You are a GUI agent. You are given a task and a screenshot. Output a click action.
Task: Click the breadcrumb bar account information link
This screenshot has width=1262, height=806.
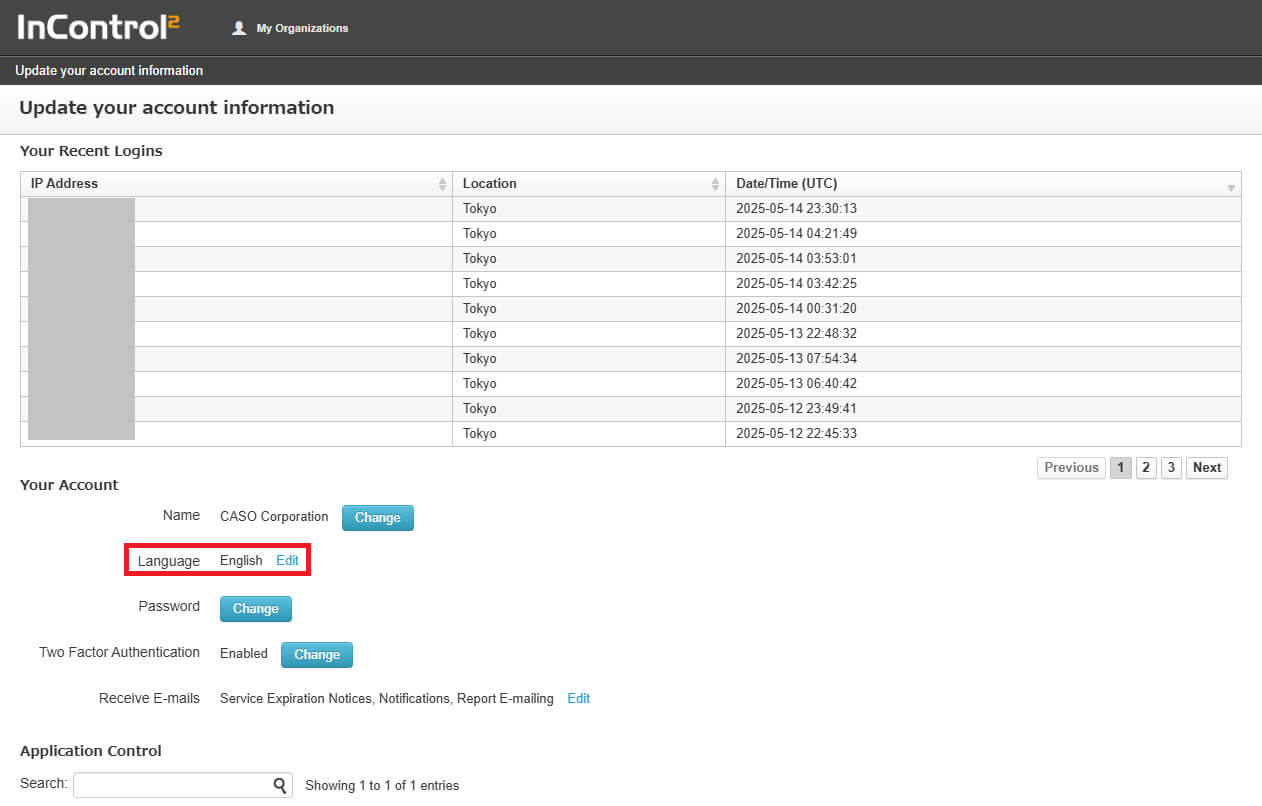pyautogui.click(x=109, y=71)
